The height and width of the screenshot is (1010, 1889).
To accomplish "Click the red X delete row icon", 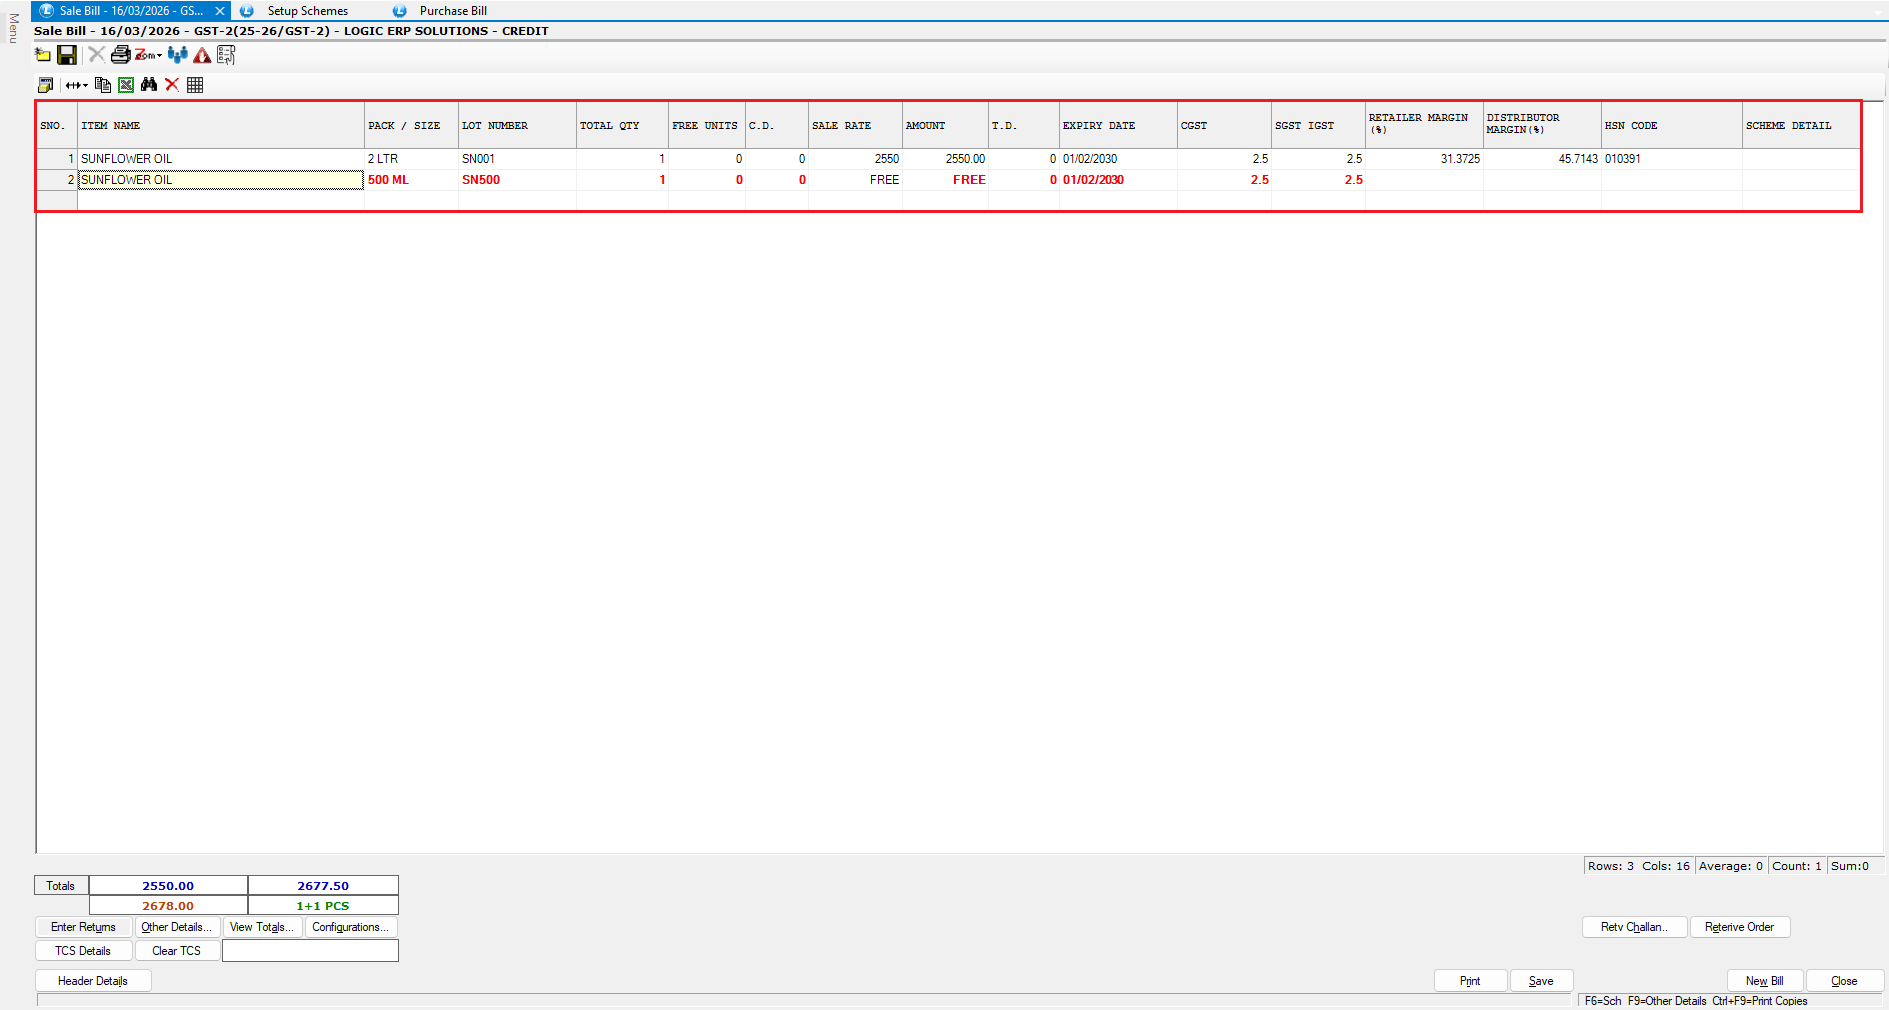I will point(172,85).
